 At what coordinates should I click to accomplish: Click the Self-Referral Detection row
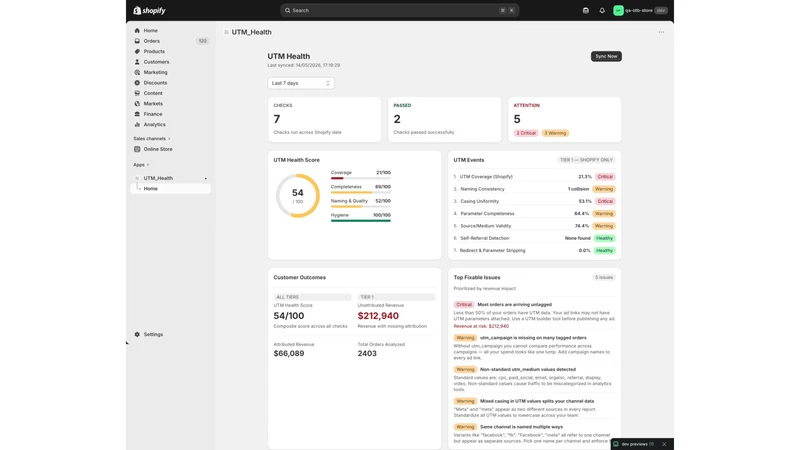534,238
